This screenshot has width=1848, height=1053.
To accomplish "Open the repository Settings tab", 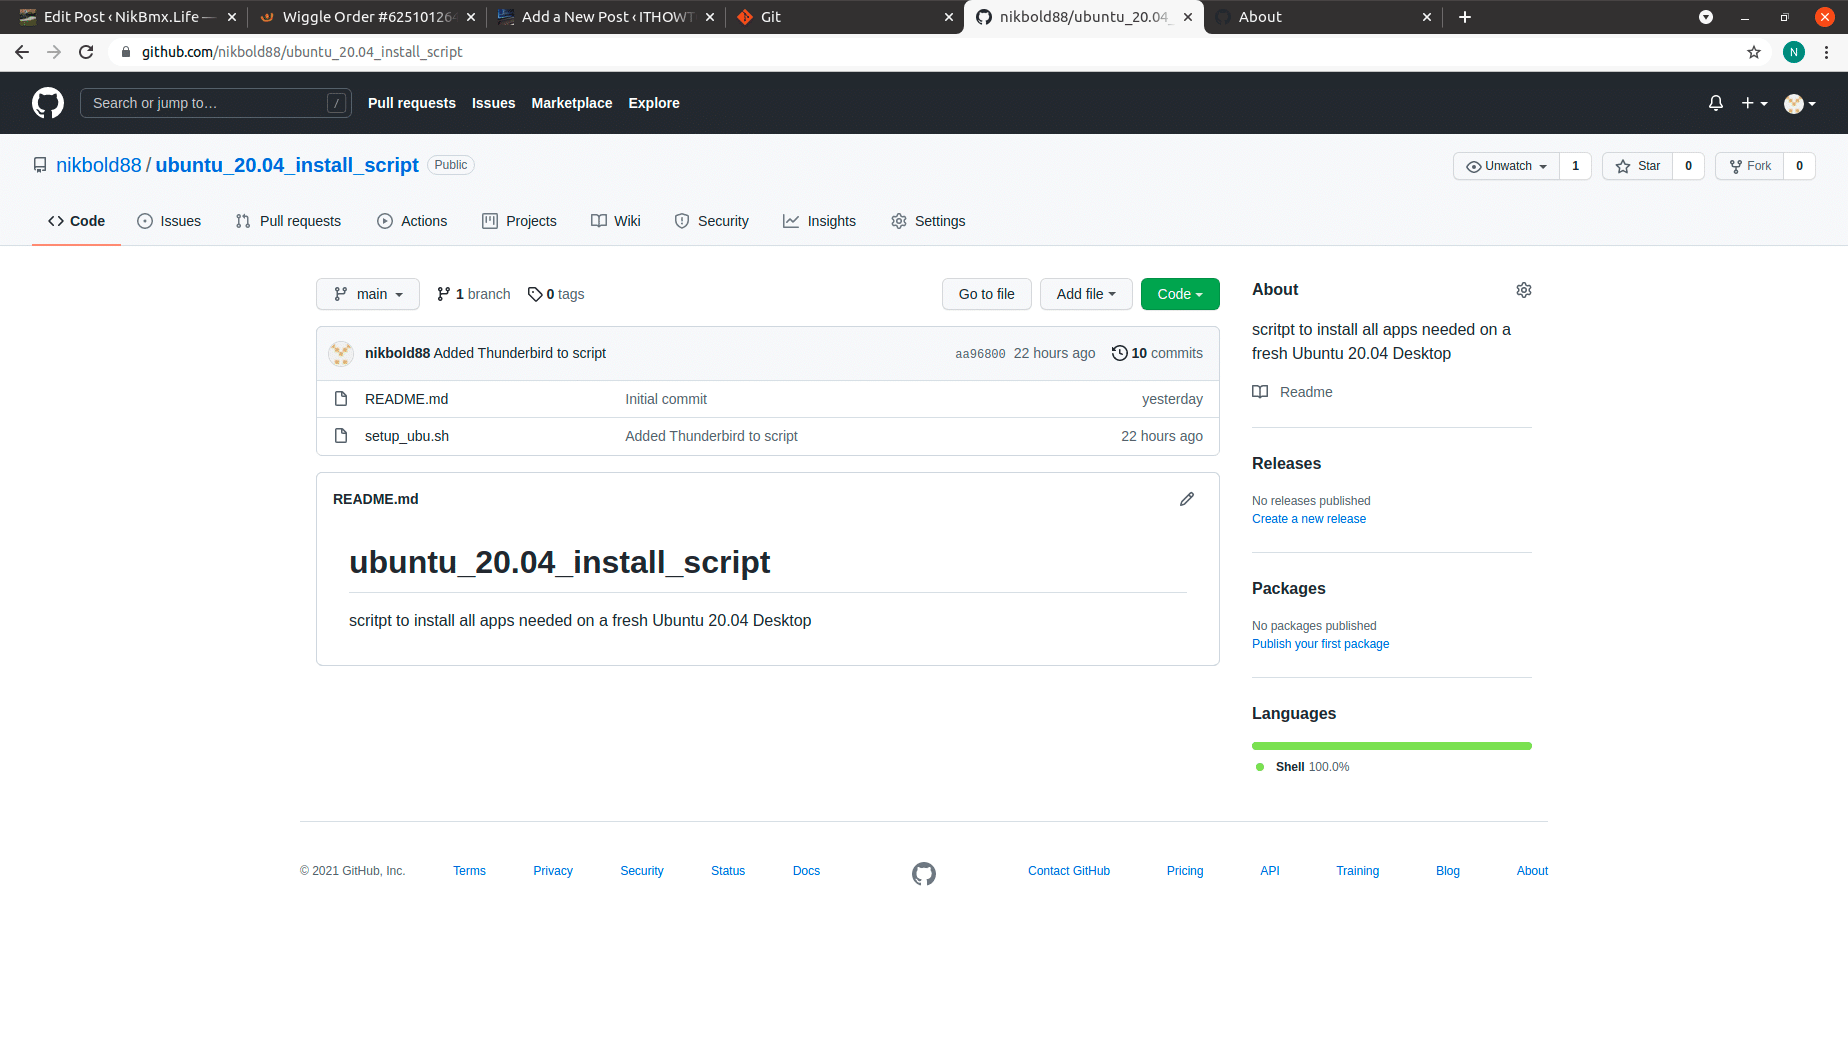I will 928,221.
